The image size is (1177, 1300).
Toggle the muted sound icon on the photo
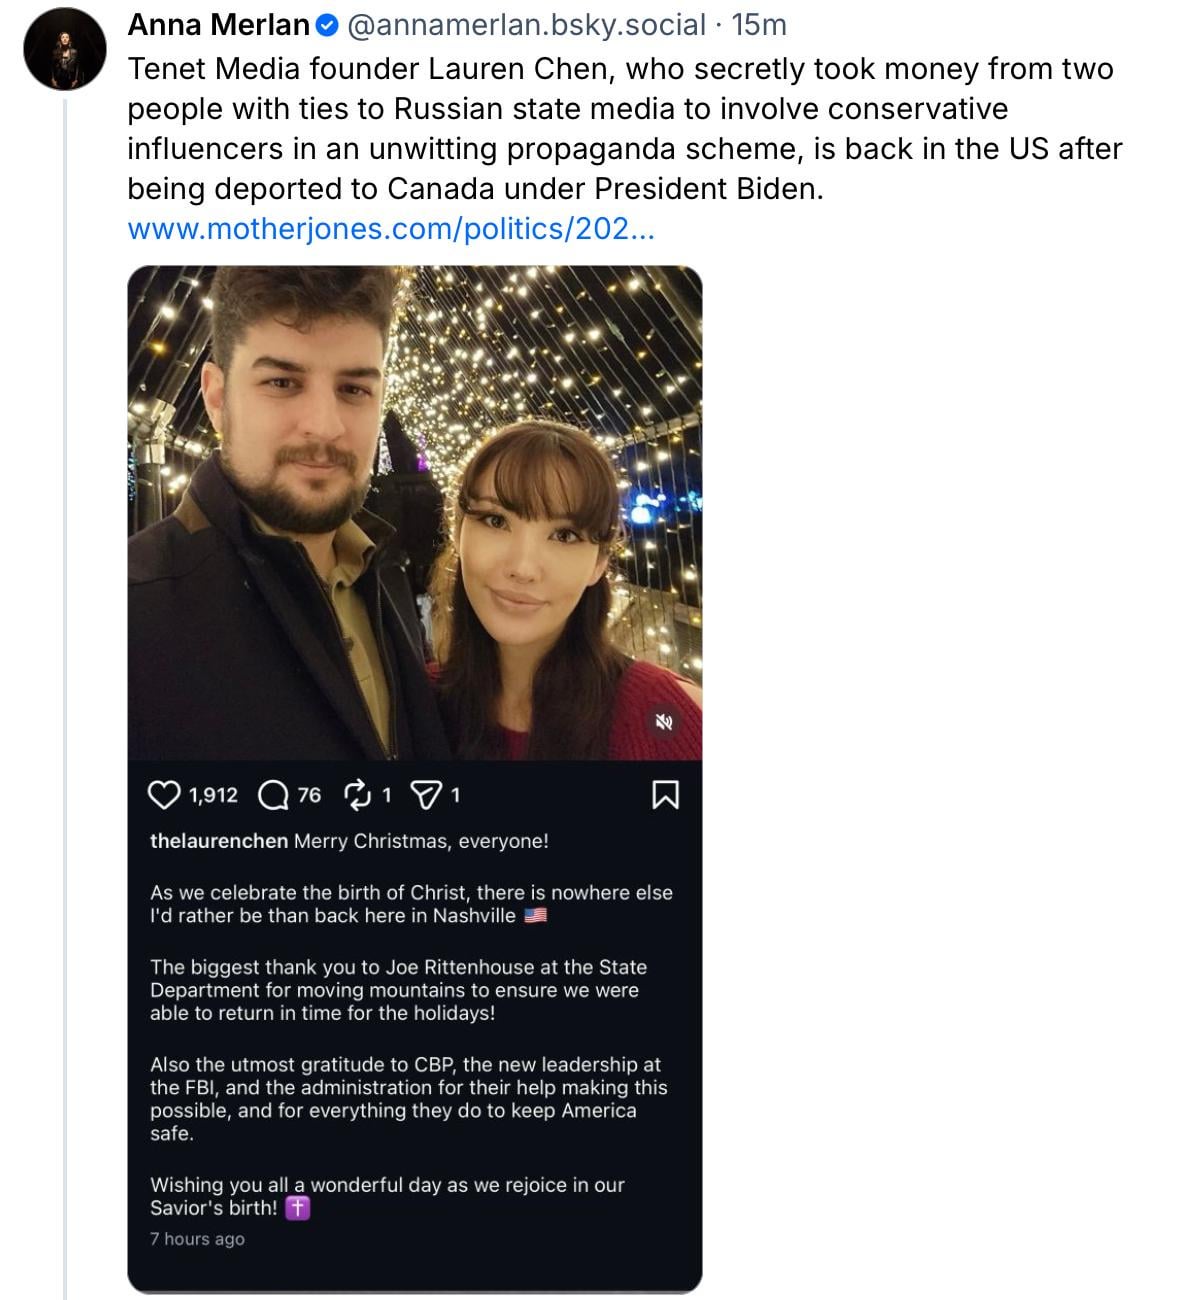tap(664, 721)
